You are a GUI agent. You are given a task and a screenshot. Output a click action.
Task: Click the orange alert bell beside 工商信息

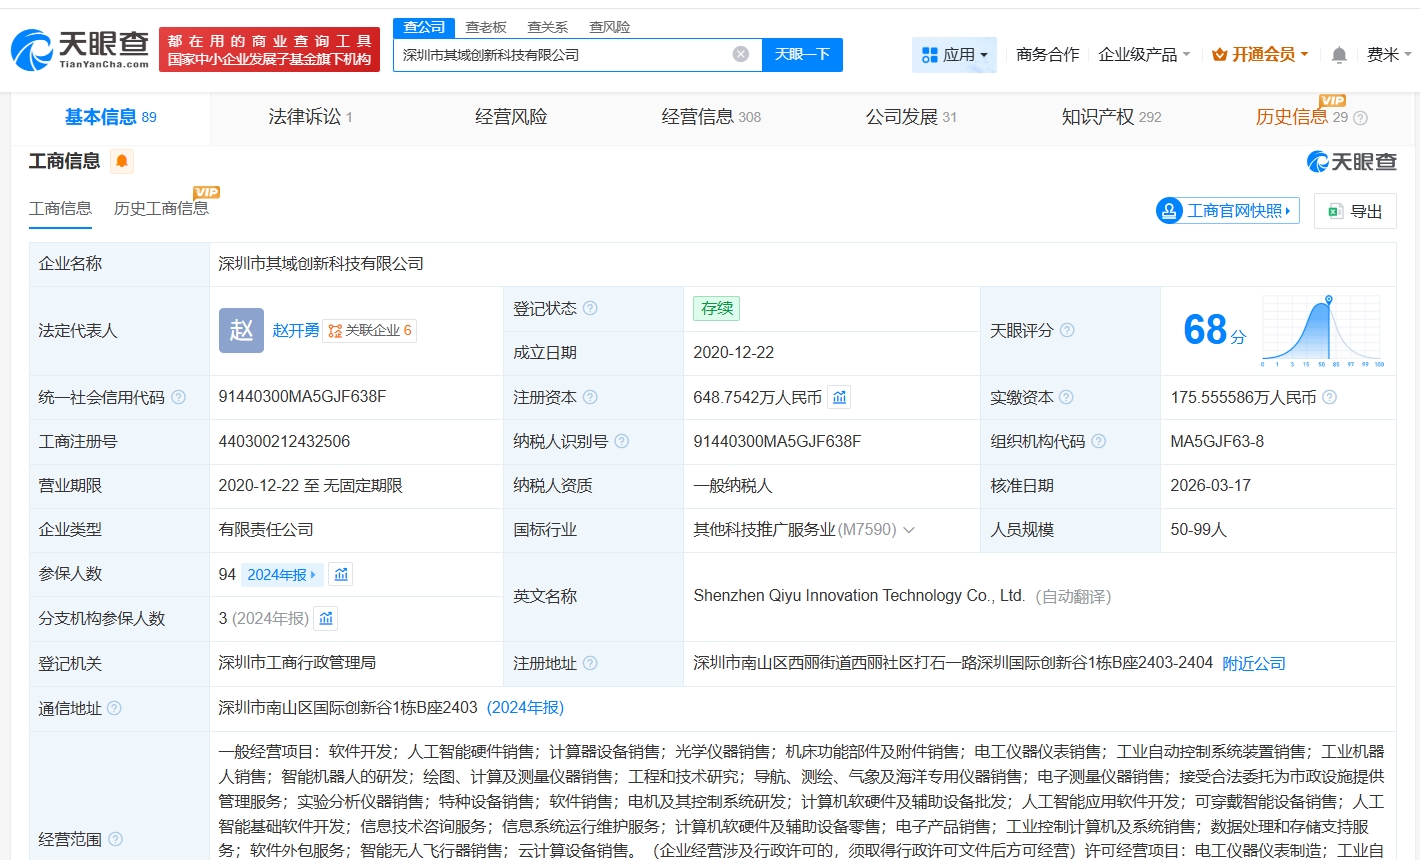pyautogui.click(x=122, y=161)
